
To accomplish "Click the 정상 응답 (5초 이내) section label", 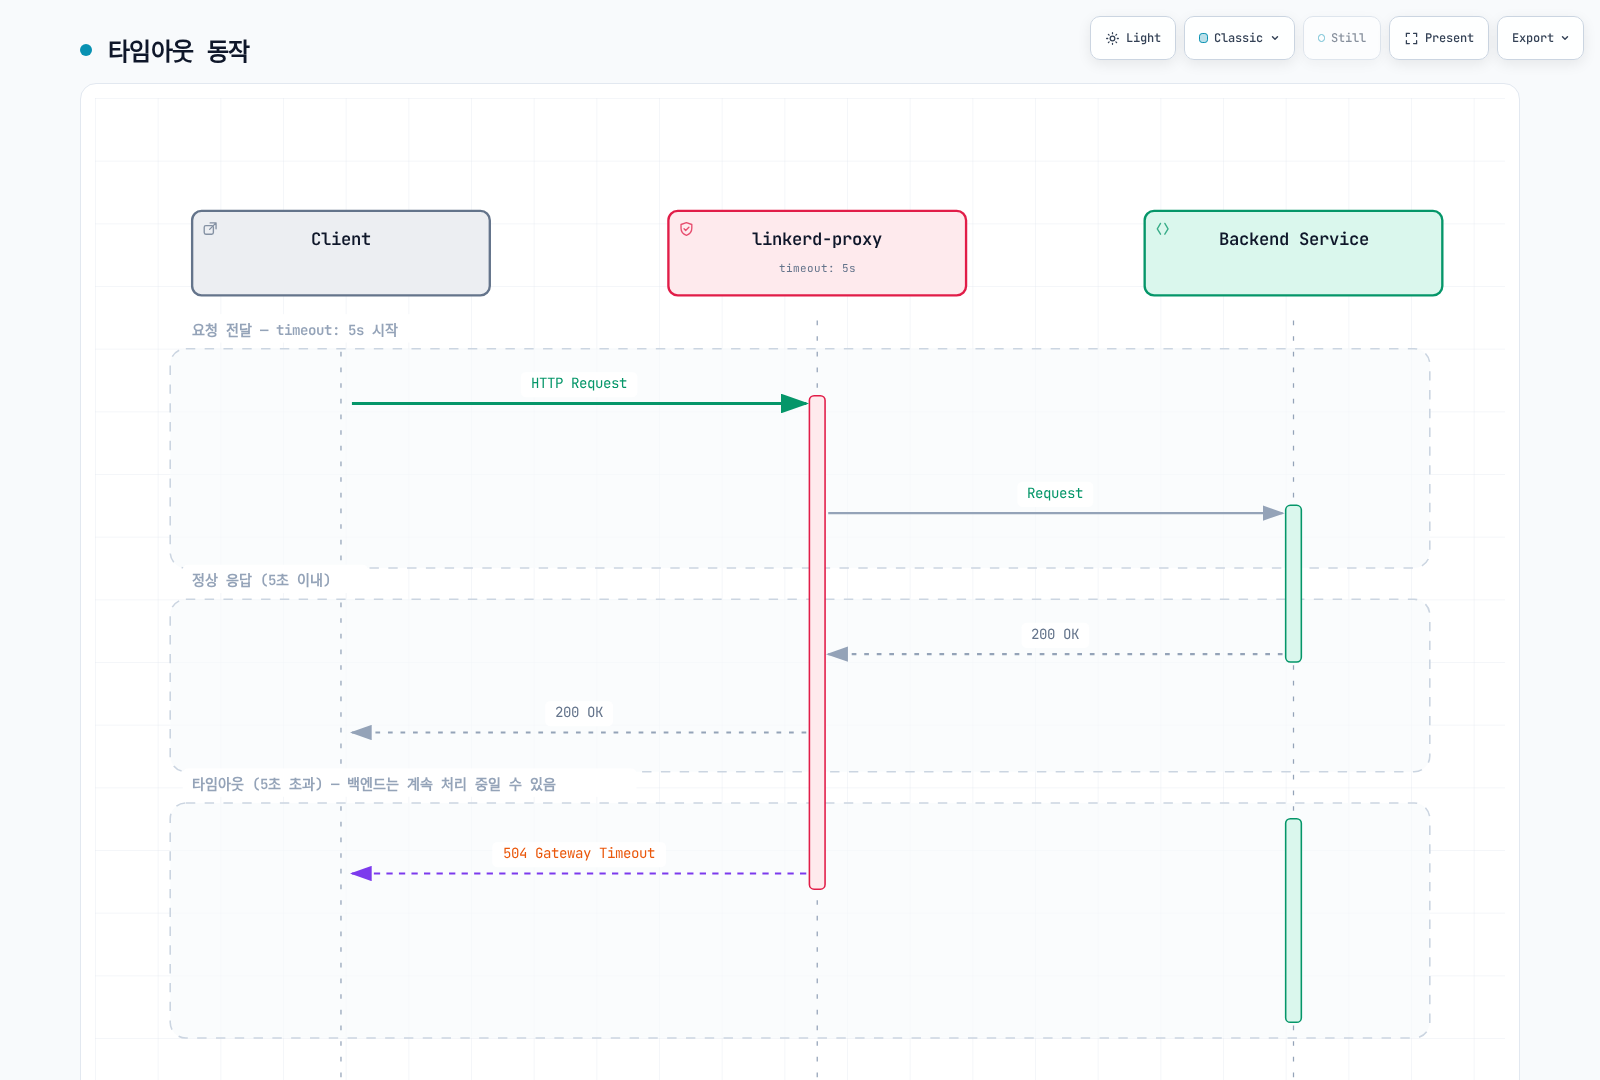I will [261, 580].
